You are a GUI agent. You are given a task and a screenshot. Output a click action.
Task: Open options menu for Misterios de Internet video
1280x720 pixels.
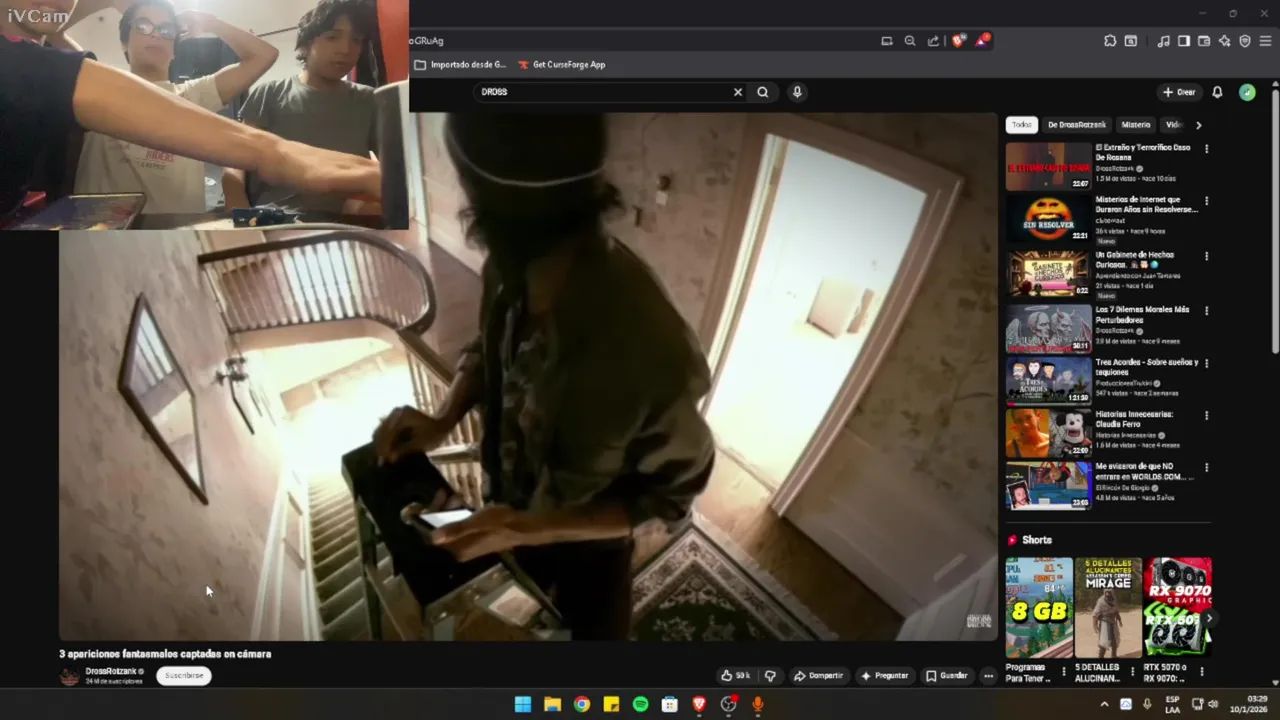(1206, 202)
